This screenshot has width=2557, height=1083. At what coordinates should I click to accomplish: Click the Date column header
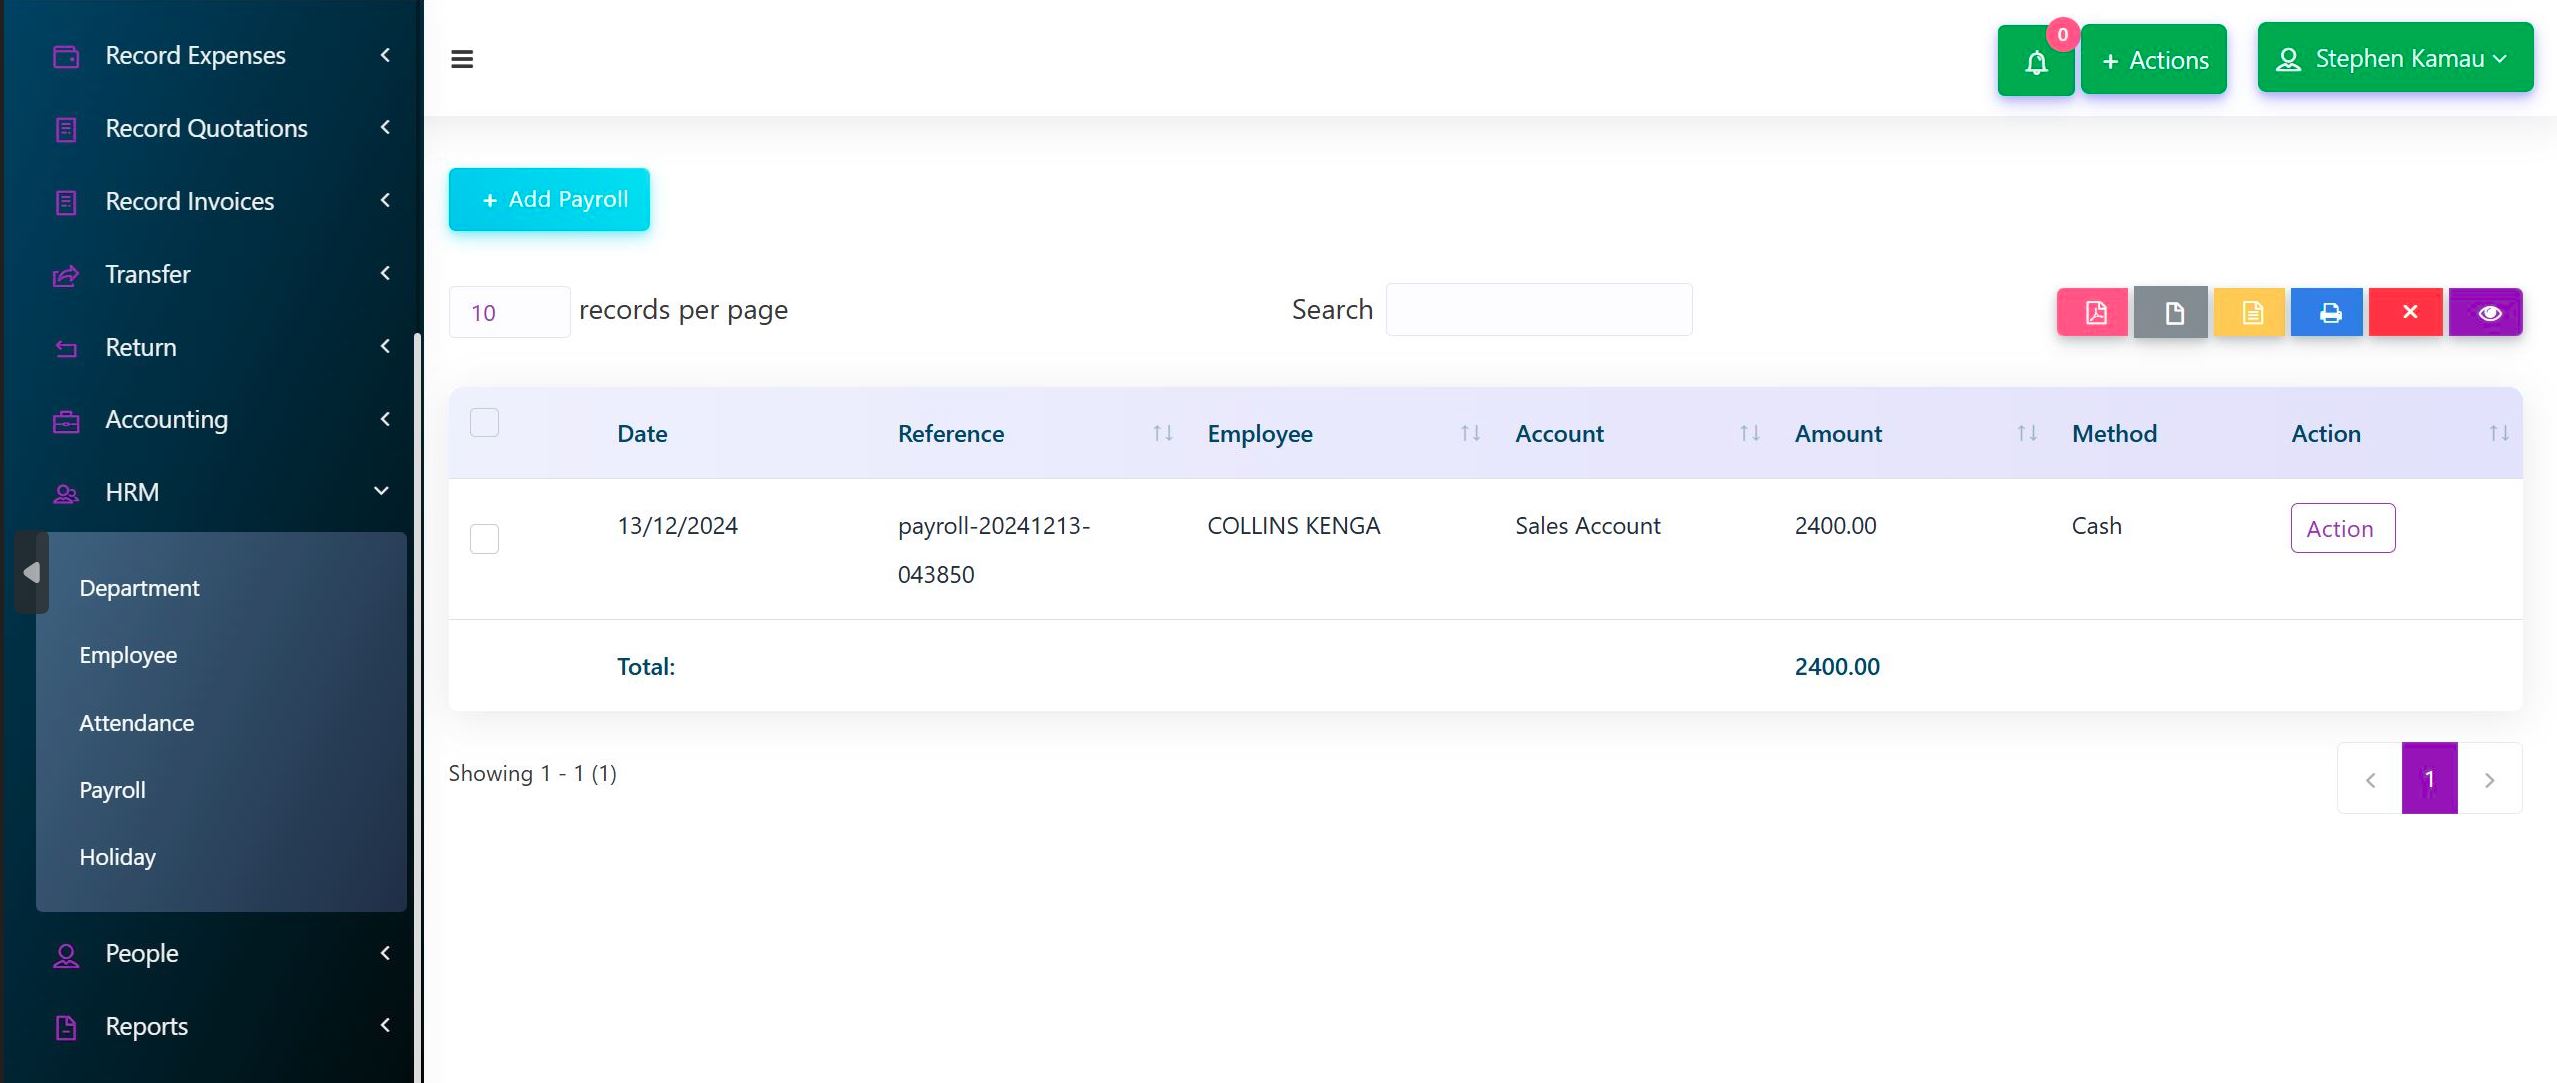tap(642, 434)
